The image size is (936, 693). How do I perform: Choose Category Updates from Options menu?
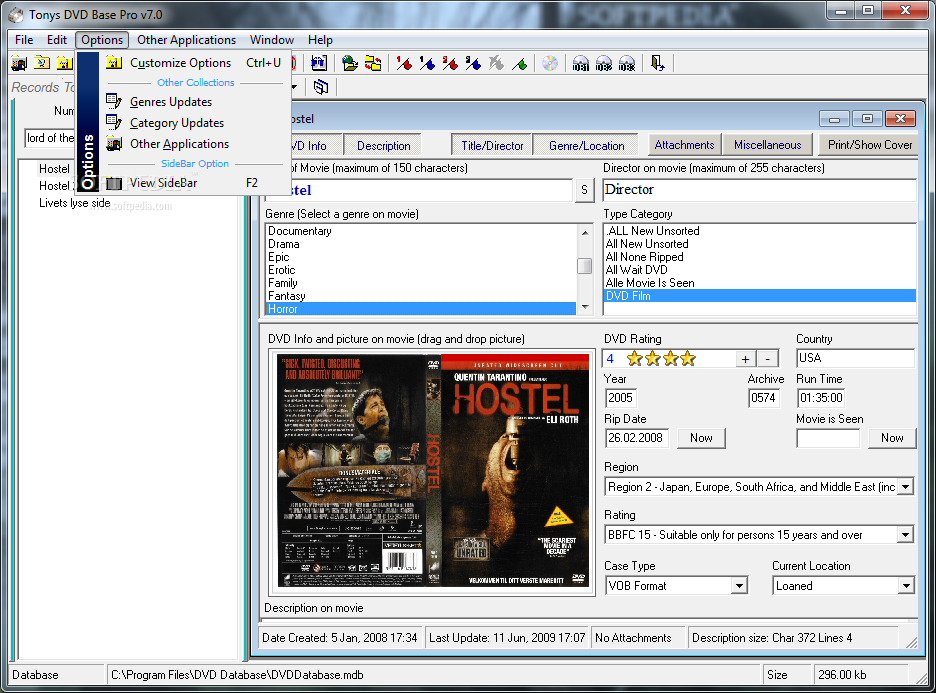click(193, 122)
